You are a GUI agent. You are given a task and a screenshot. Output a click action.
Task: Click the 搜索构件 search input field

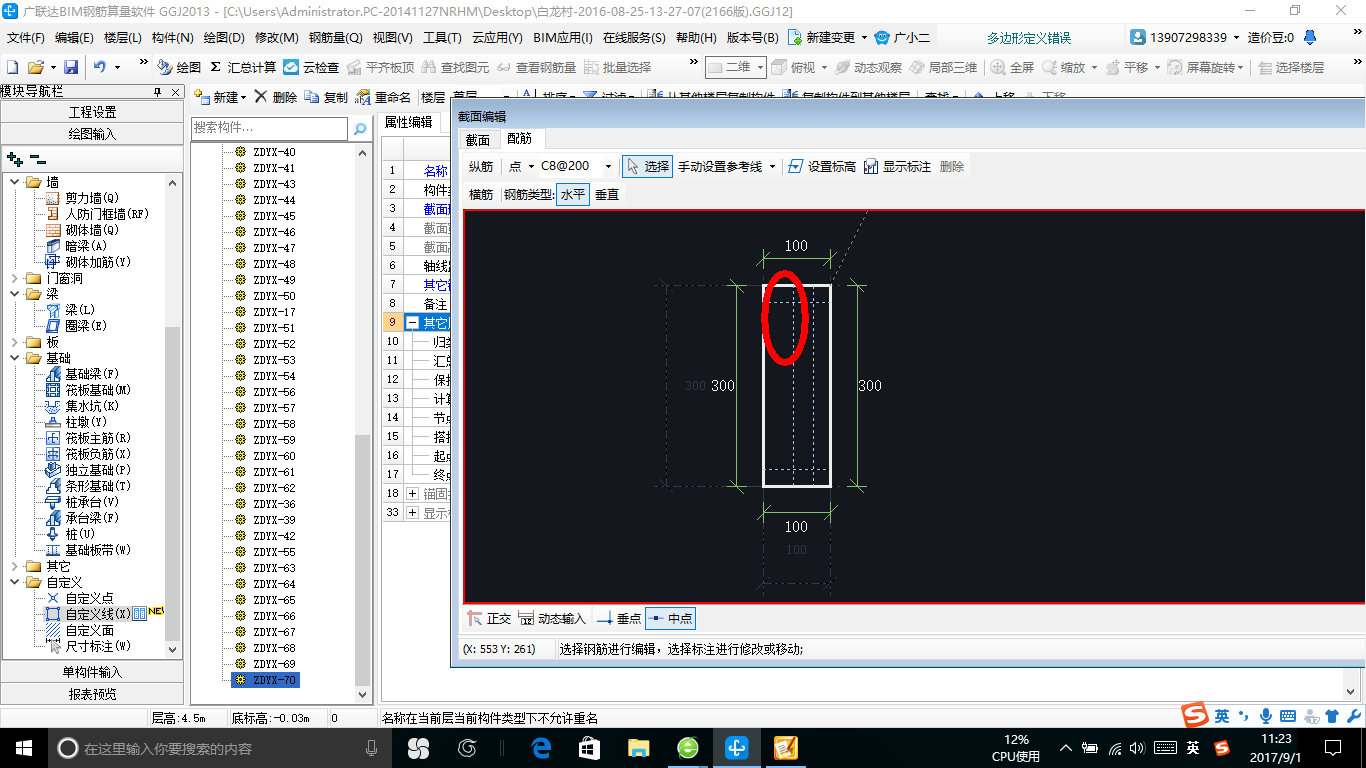(x=269, y=129)
